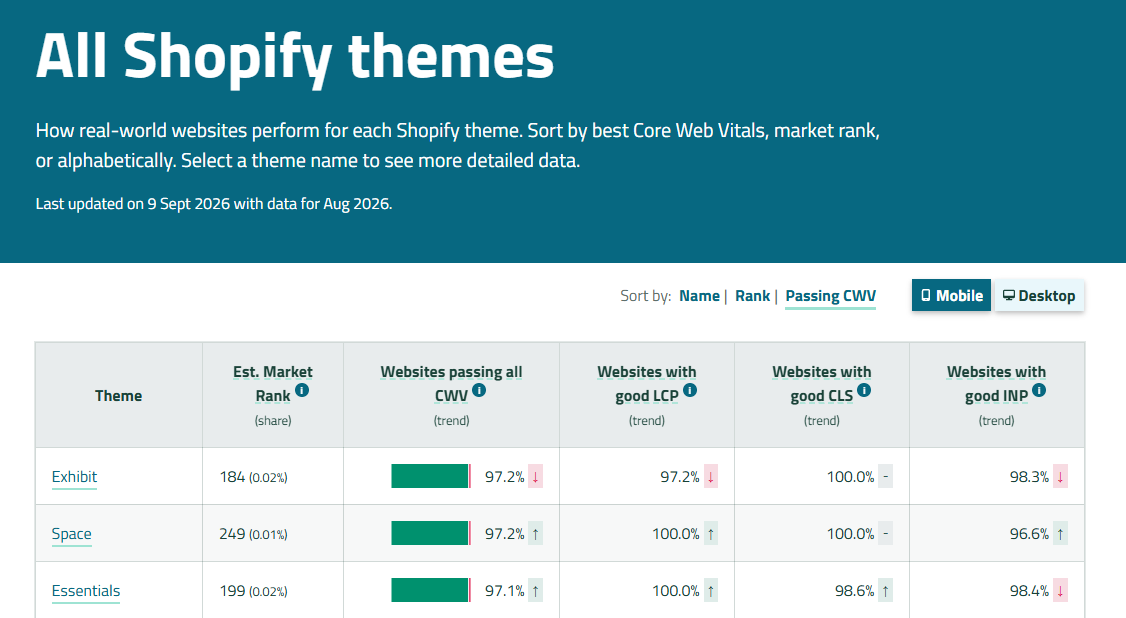Click Exhibit CLS 100.0% neutral trend indicator

tap(885, 477)
